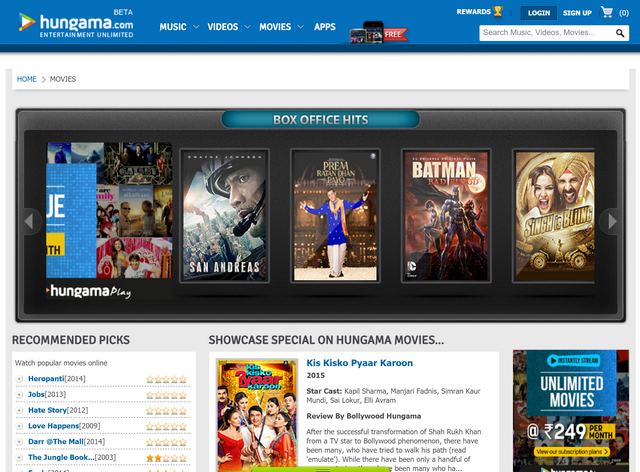Click the plus icon beside The Jungle Book
This screenshot has height=472, width=640.
click(19, 458)
